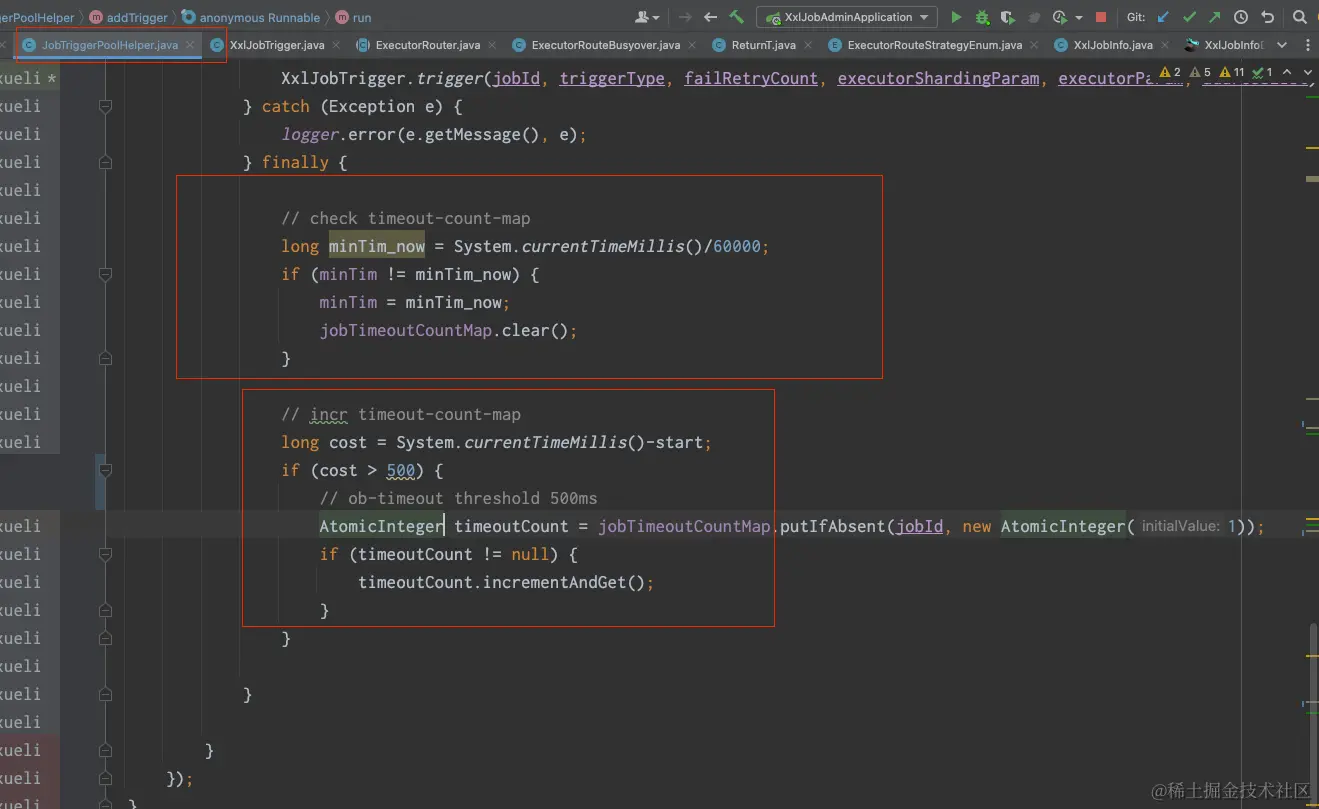Screen dimensions: 1319x809
Task: Open the code-with-me user dropdown
Action: coord(647,17)
